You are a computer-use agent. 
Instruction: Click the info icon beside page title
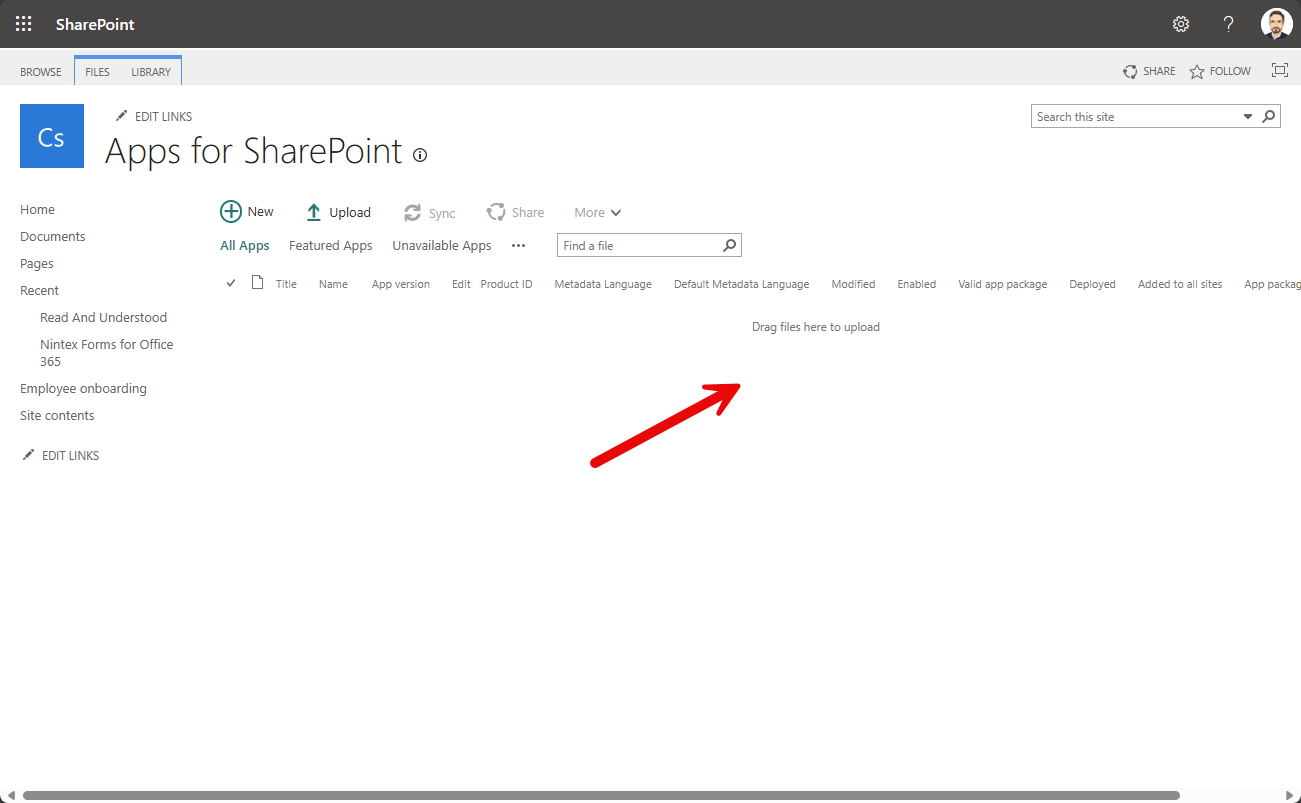420,155
